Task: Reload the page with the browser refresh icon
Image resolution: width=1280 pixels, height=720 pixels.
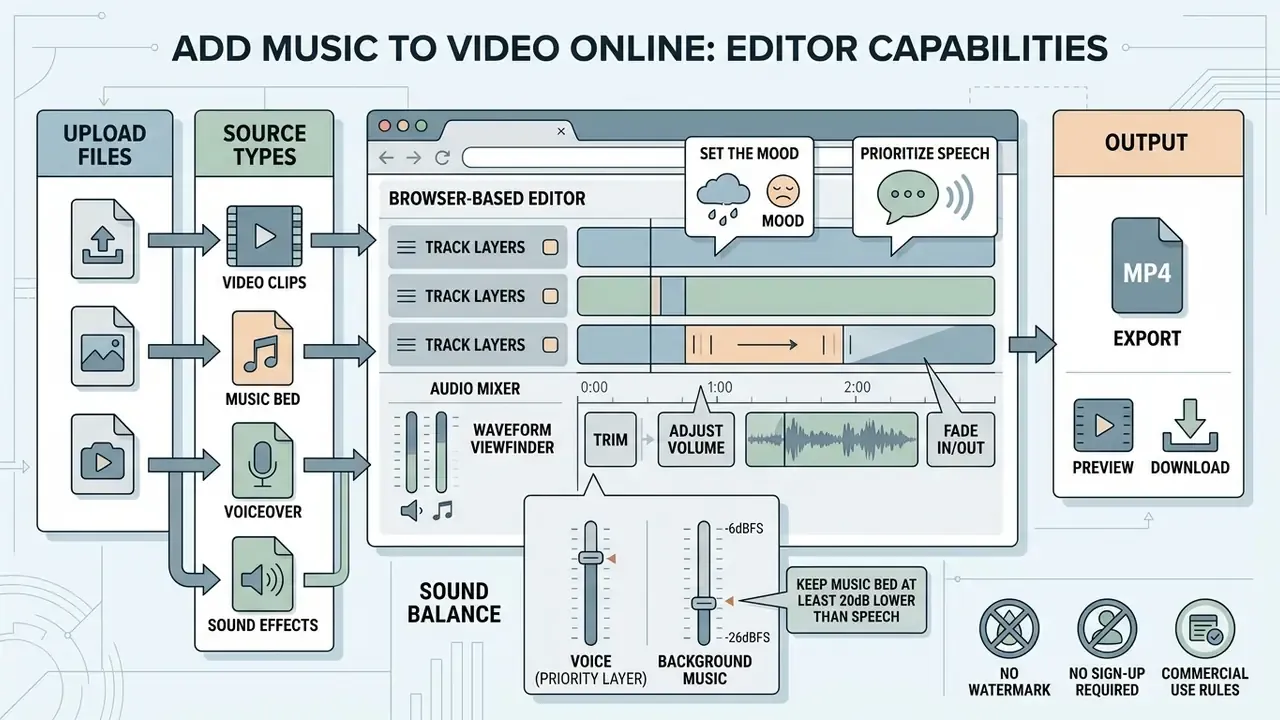Action: click(442, 158)
